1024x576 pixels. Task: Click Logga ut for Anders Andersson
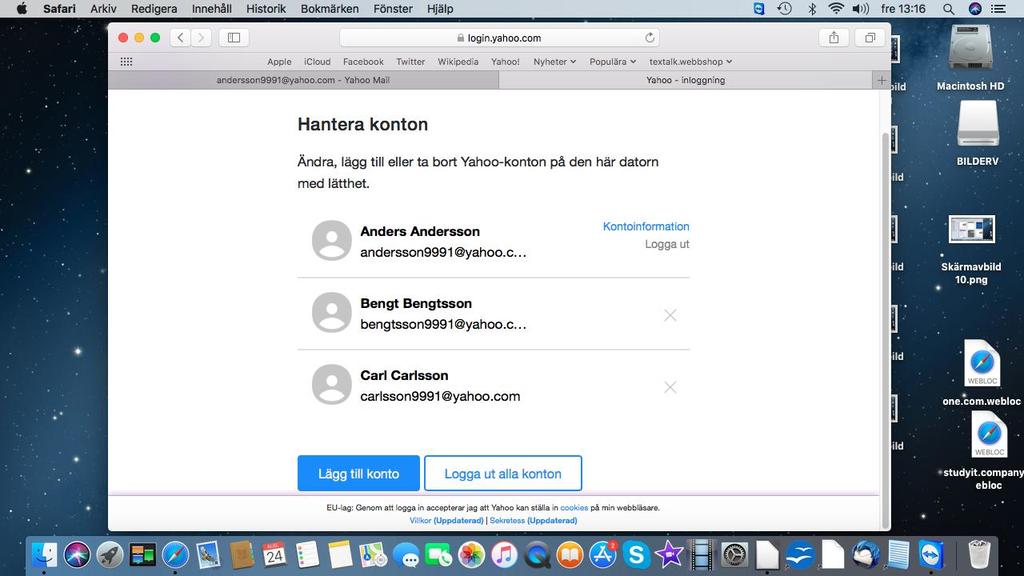point(667,244)
